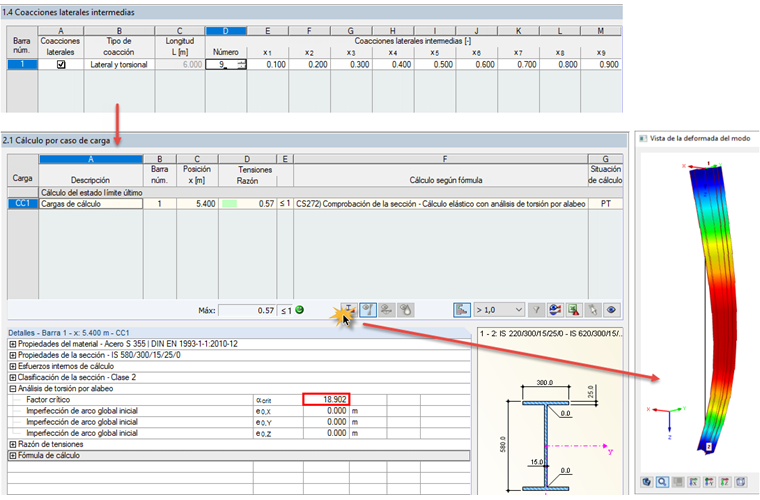Click the Lateral y torsional cell
The width and height of the screenshot is (760, 500).
119,64
